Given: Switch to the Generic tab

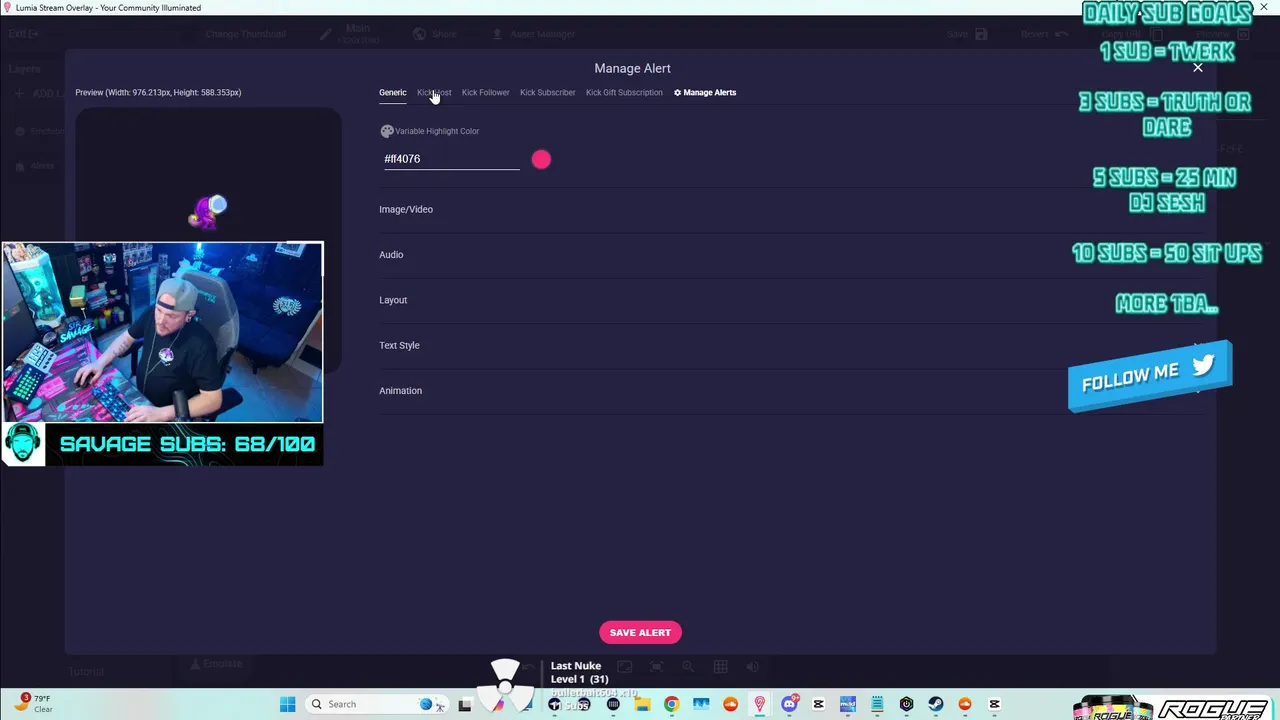Looking at the screenshot, I should pos(392,92).
